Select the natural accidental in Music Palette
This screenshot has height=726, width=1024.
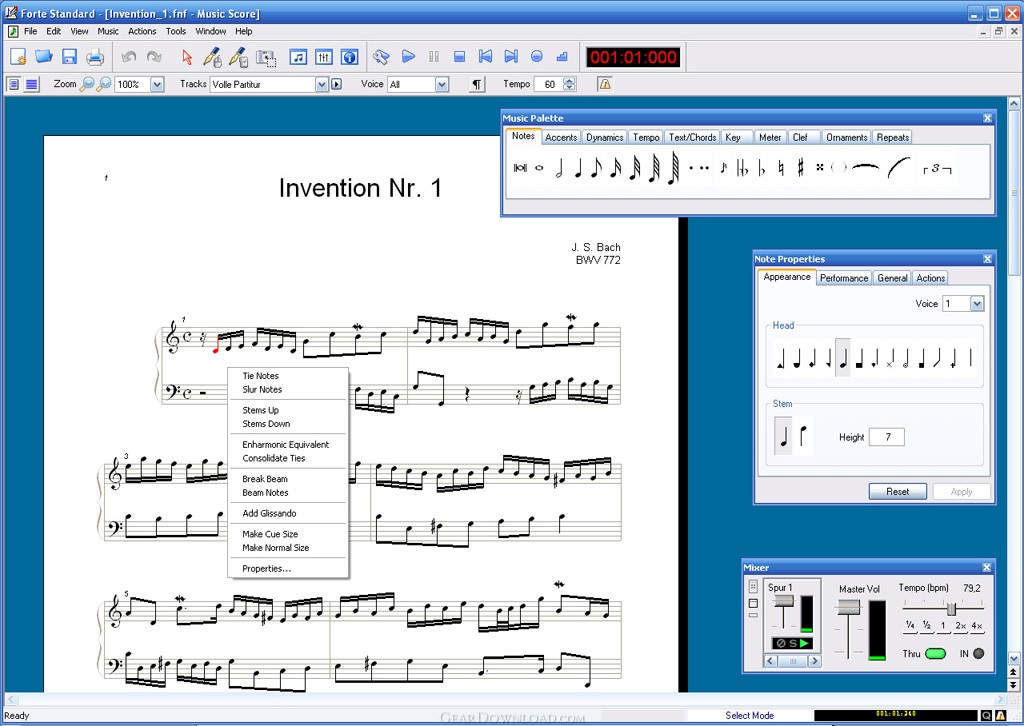(781, 168)
